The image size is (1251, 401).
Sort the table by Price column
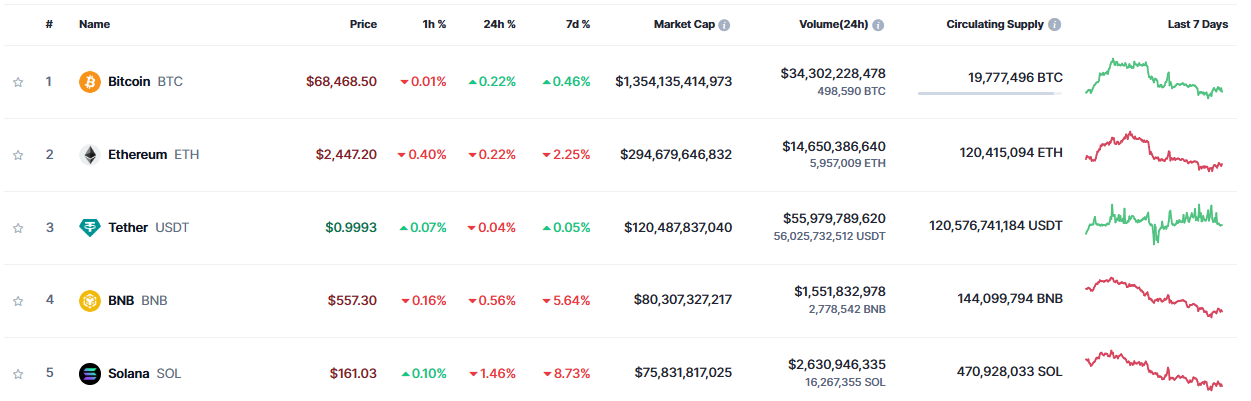click(x=363, y=24)
